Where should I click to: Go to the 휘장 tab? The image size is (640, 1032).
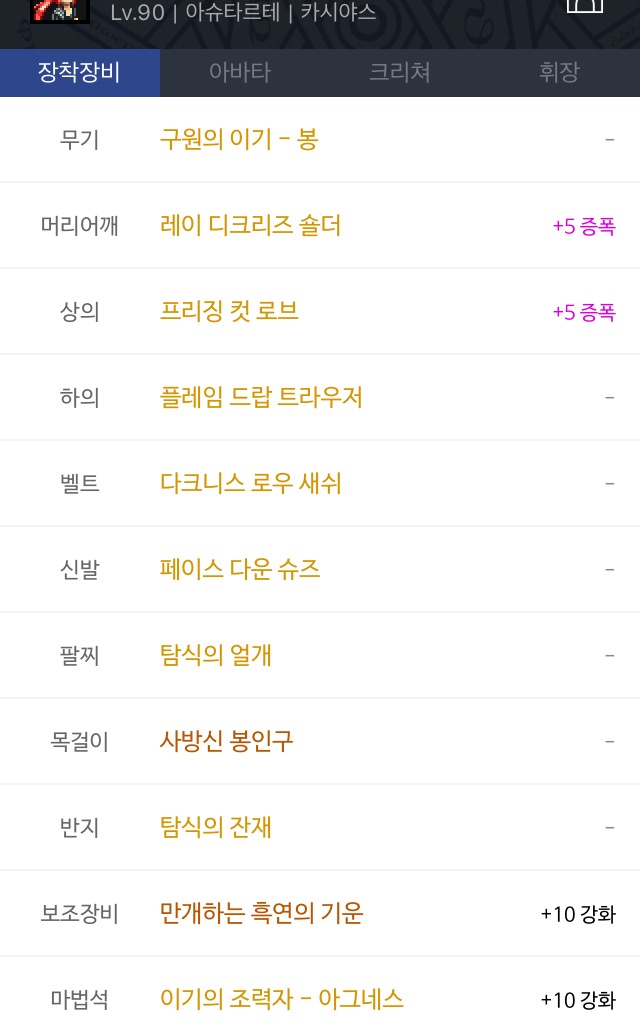pos(559,73)
